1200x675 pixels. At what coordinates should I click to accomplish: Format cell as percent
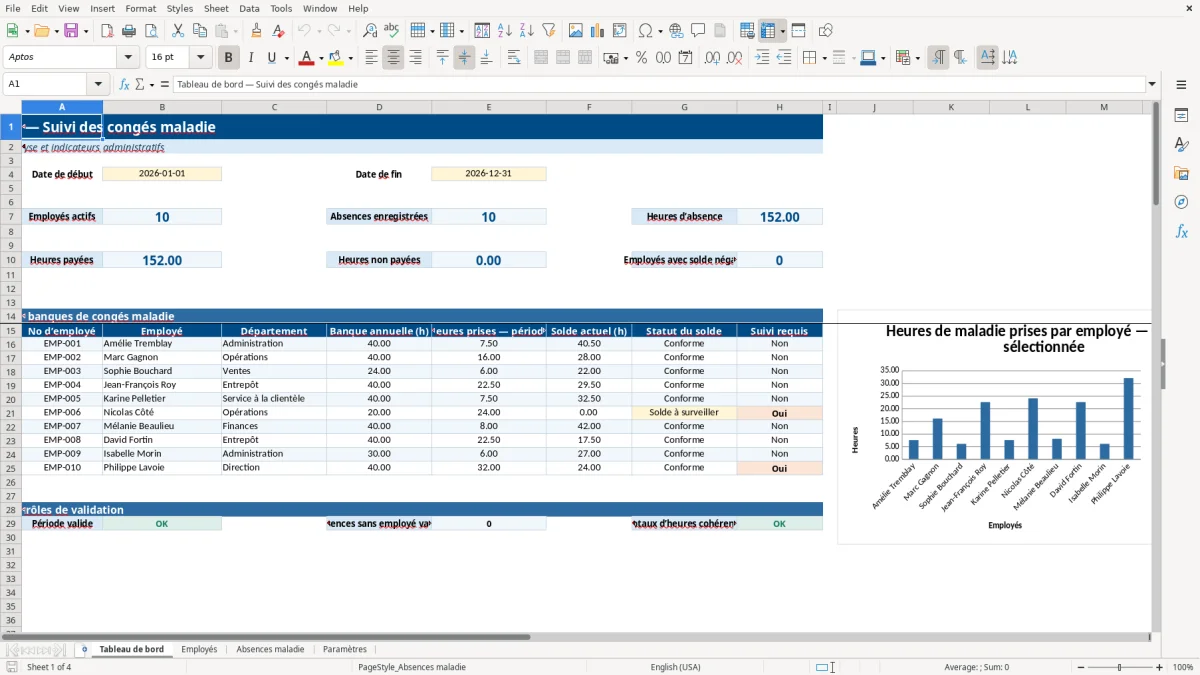click(x=641, y=58)
